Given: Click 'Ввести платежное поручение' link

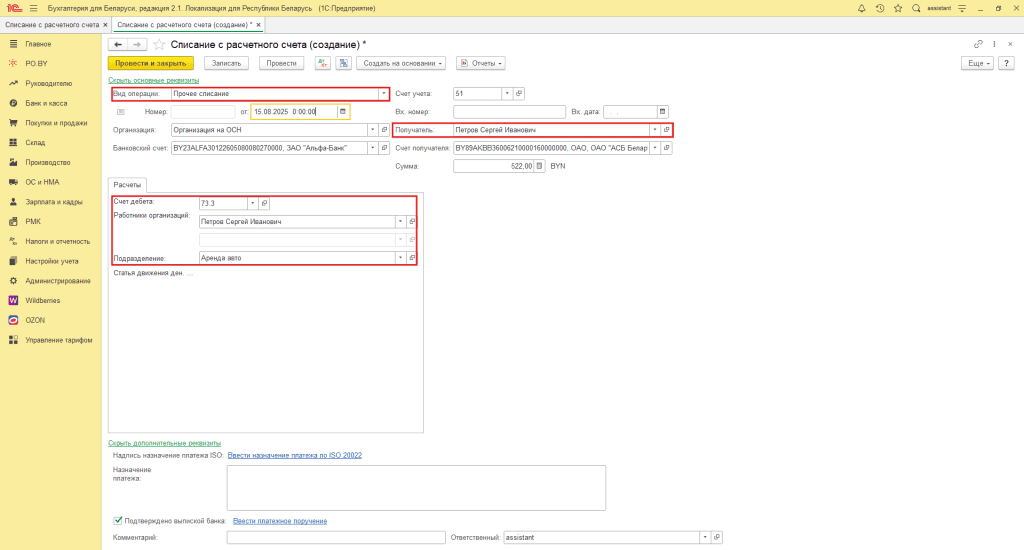Looking at the screenshot, I should [x=280, y=520].
